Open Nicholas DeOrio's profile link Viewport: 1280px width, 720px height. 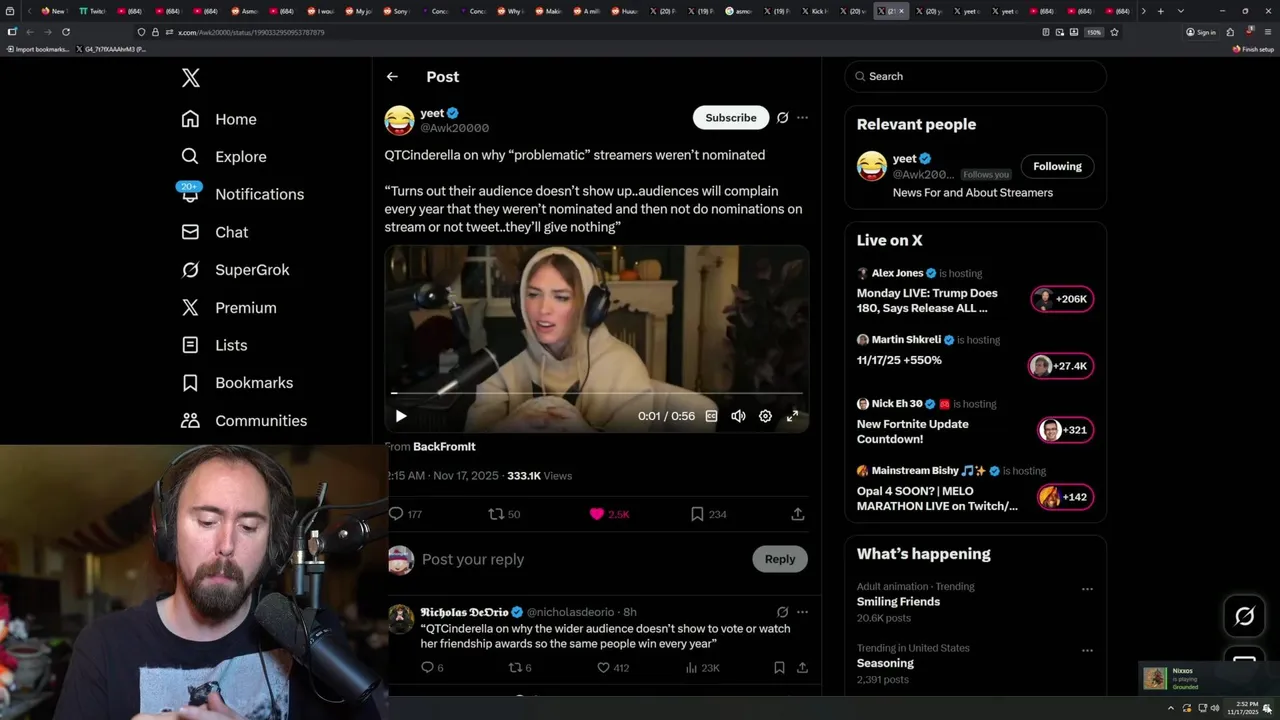tap(464, 612)
